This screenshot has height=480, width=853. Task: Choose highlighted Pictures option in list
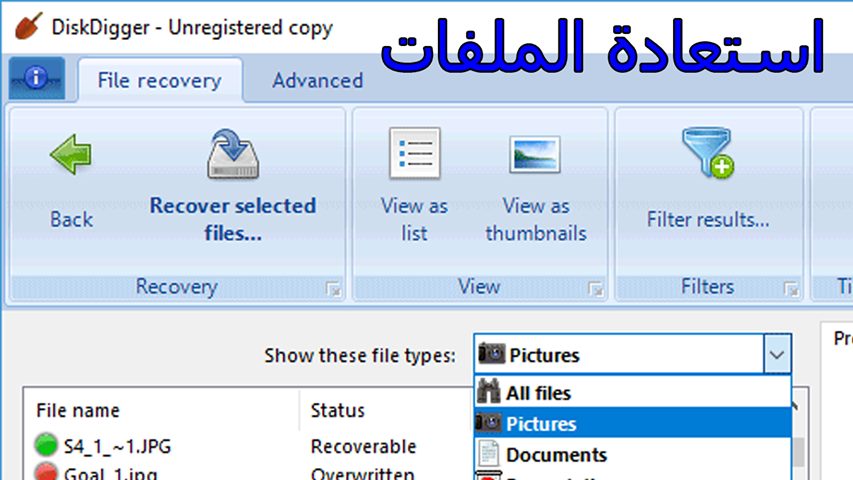pyautogui.click(x=633, y=423)
